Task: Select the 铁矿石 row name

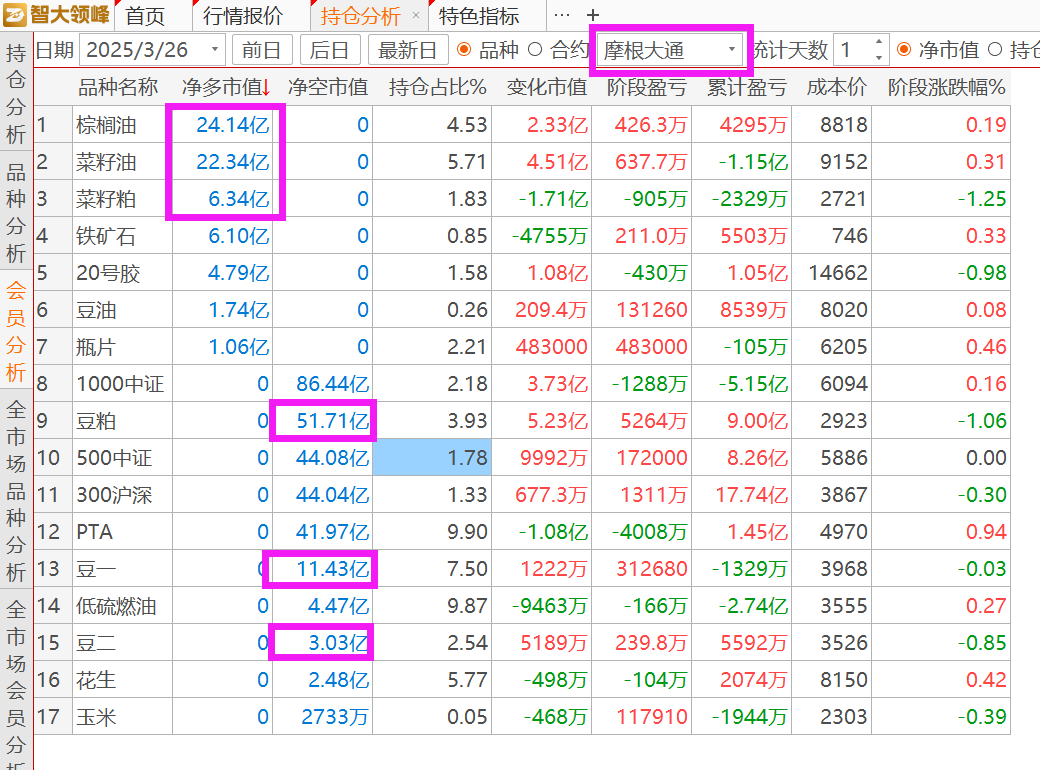Action: [x=106, y=236]
